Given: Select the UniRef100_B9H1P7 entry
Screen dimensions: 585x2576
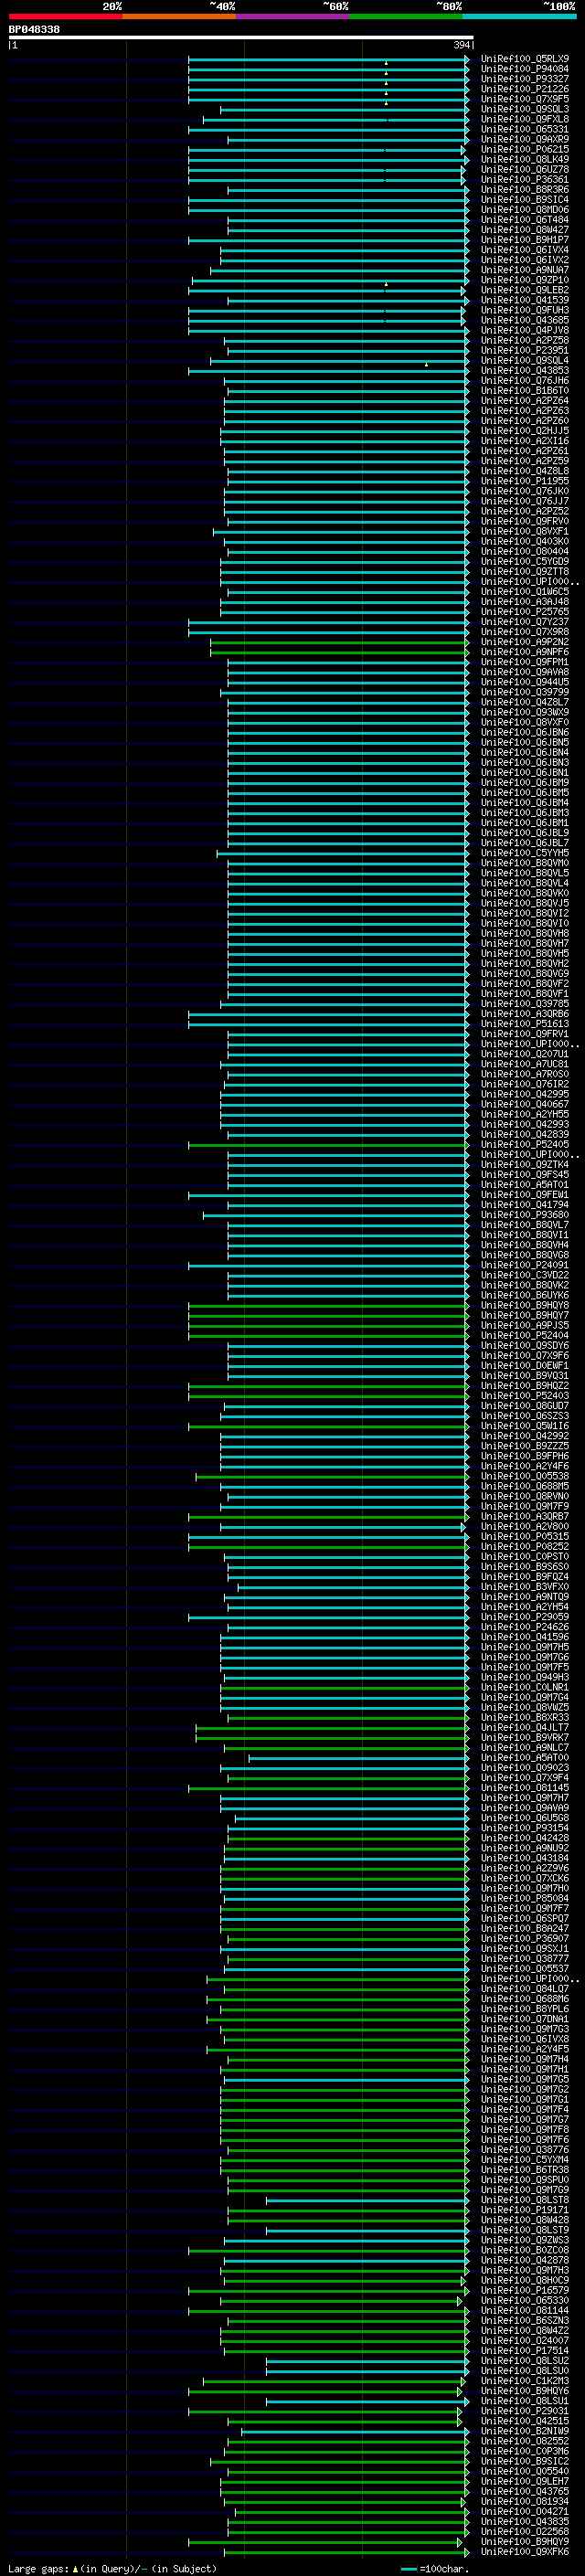Looking at the screenshot, I should click(525, 240).
